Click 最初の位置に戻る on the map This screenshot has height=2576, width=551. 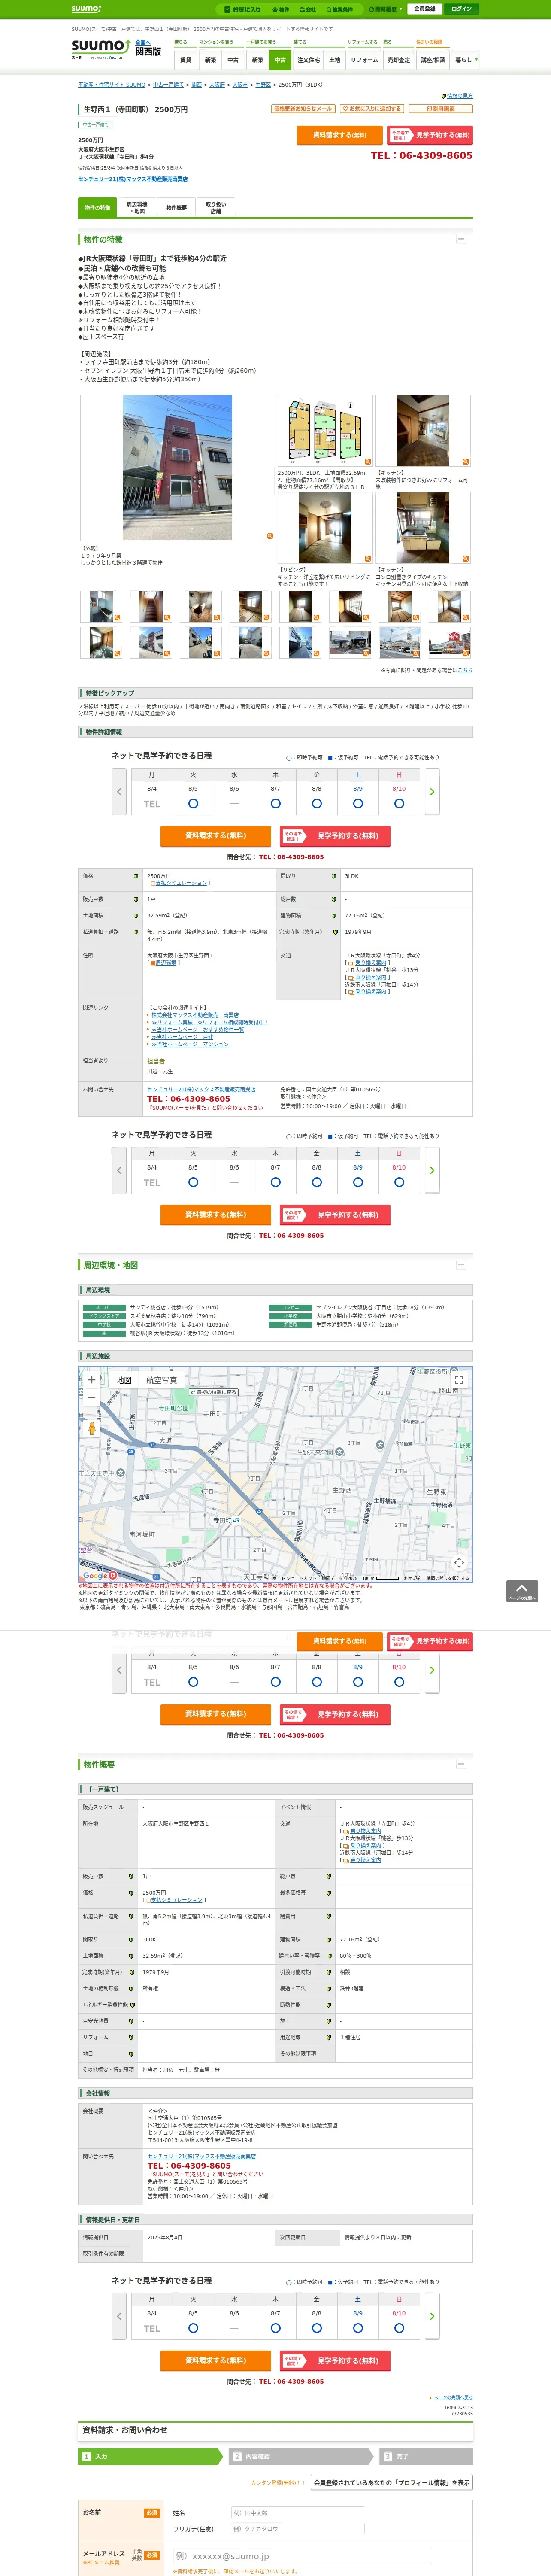(x=215, y=1392)
